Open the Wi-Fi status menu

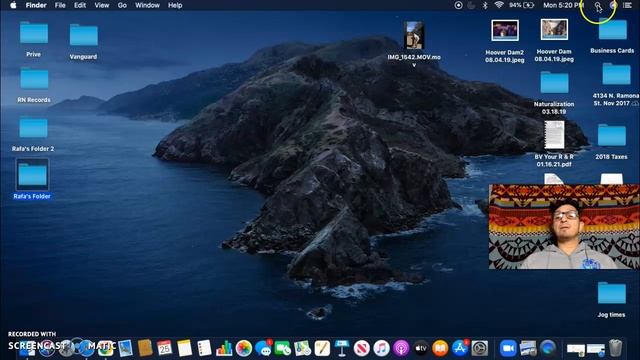(499, 5)
